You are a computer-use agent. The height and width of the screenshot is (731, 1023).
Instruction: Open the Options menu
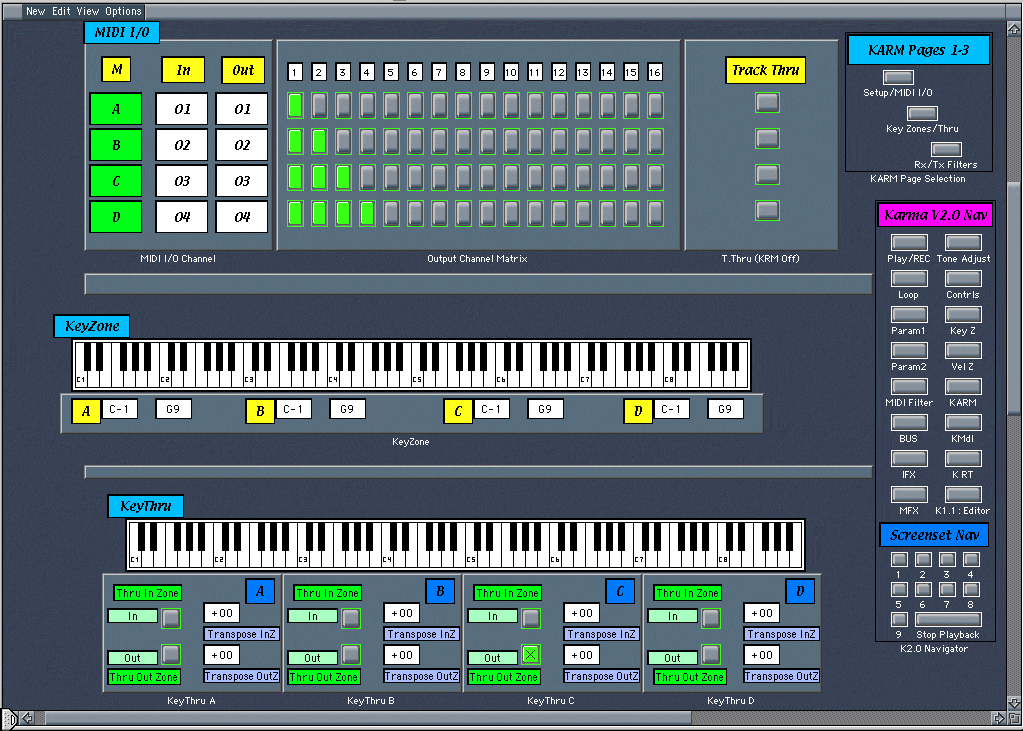point(123,11)
